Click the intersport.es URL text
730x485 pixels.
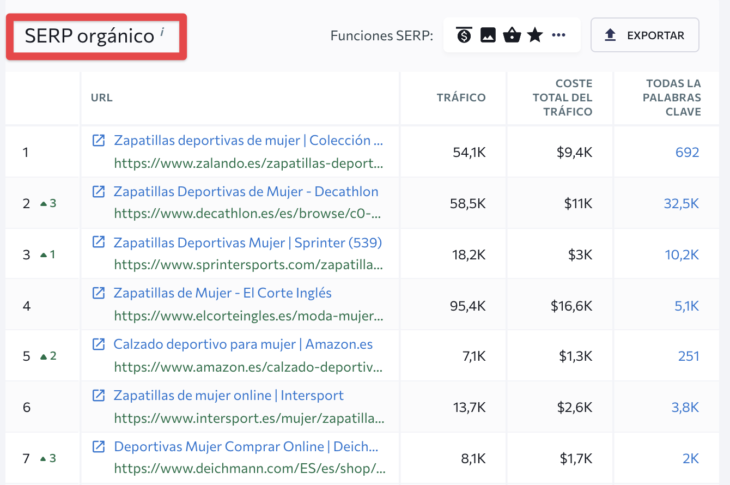(249, 418)
